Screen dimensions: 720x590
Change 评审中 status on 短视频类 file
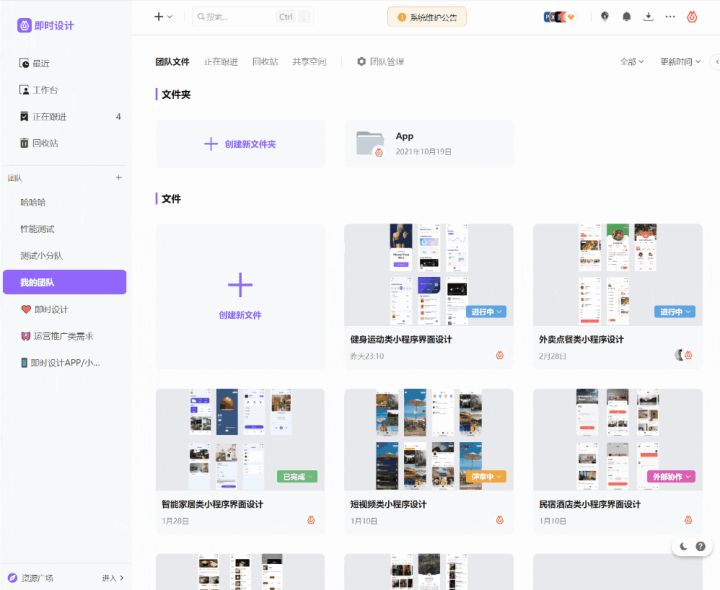click(x=486, y=477)
